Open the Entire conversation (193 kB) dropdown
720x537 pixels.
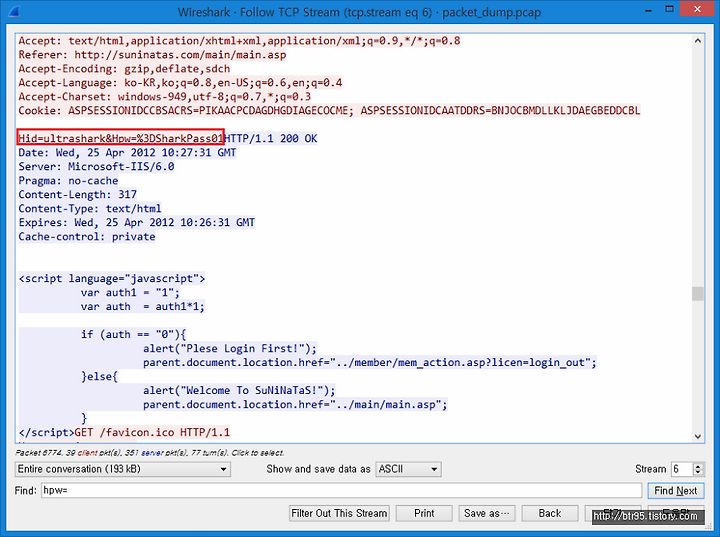click(122, 469)
